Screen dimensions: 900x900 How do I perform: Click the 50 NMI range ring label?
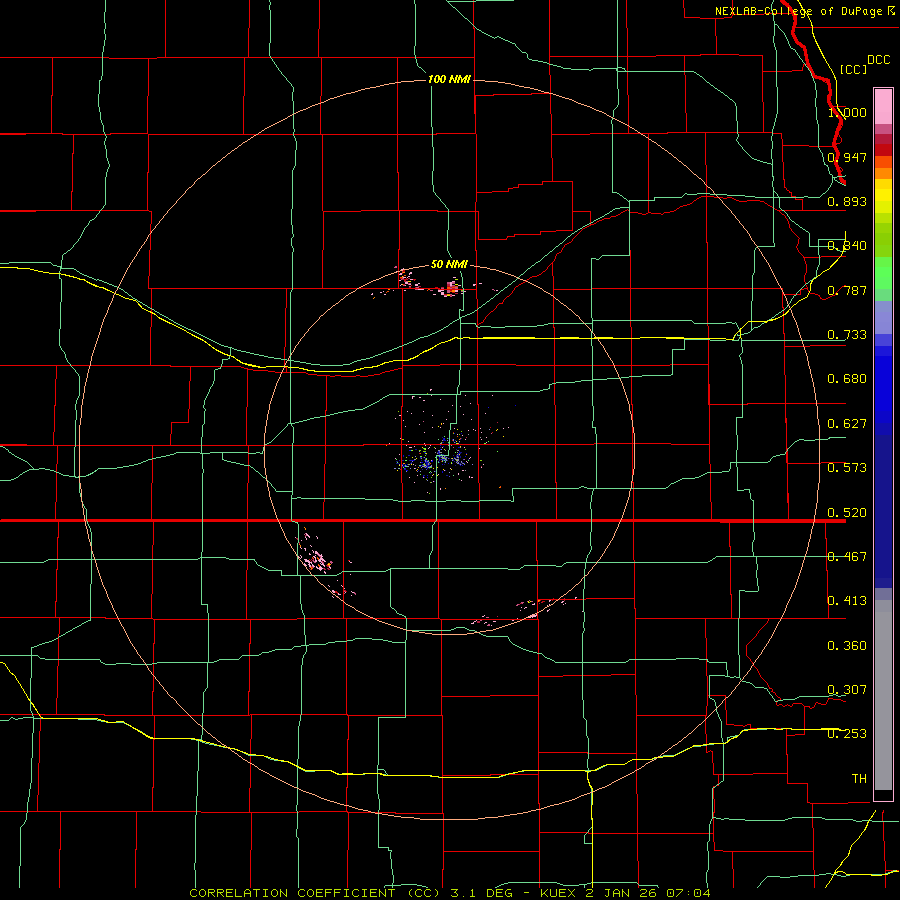[449, 264]
